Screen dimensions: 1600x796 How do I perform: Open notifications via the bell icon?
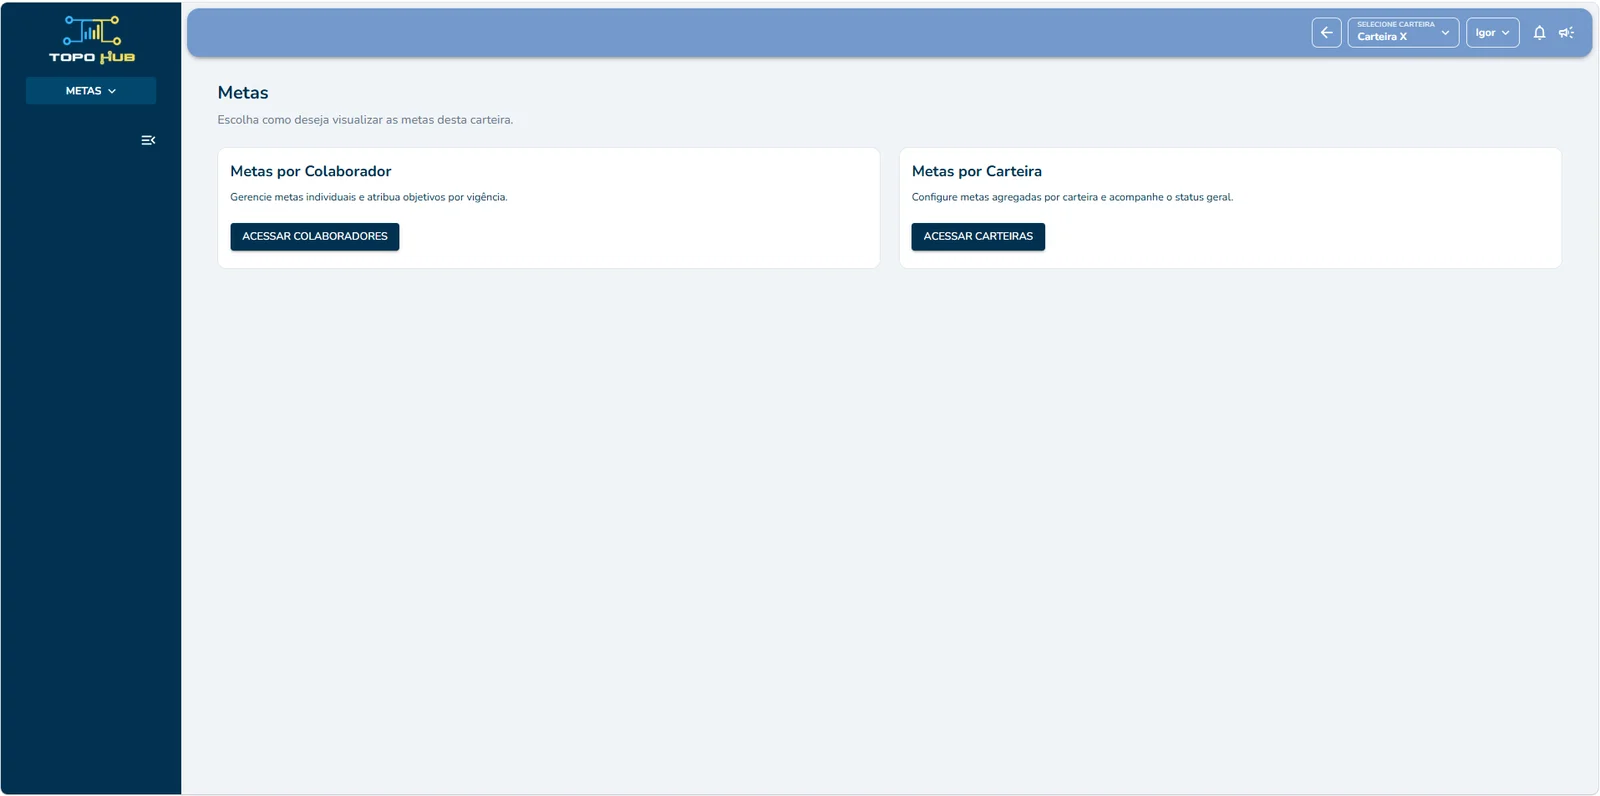[1539, 33]
